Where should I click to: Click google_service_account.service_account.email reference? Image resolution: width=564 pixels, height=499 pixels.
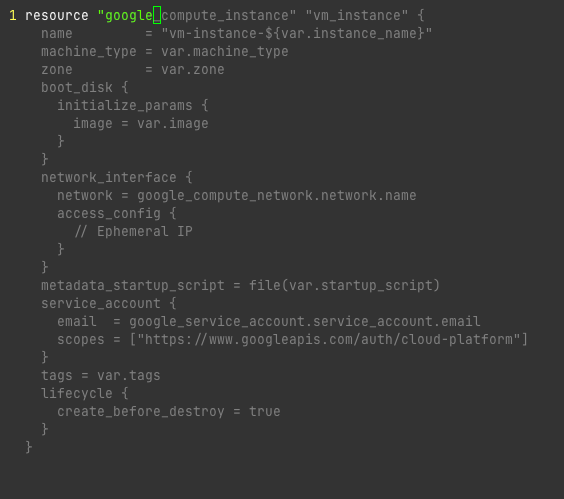tap(305, 321)
